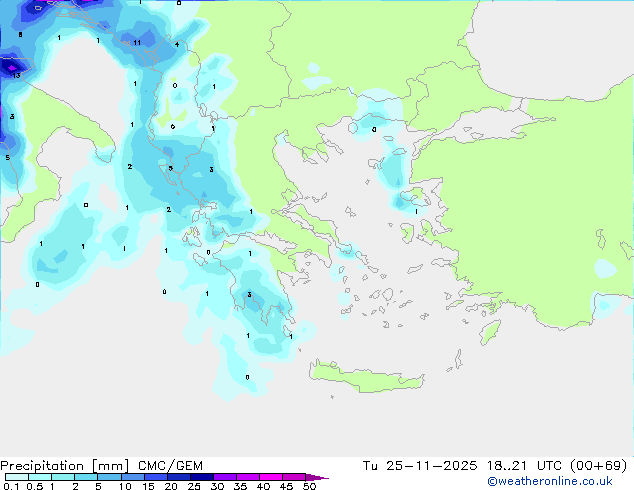Select the "Tu 25-11-2025" date text
Image resolution: width=634 pixels, height=490 pixels.
point(420,466)
